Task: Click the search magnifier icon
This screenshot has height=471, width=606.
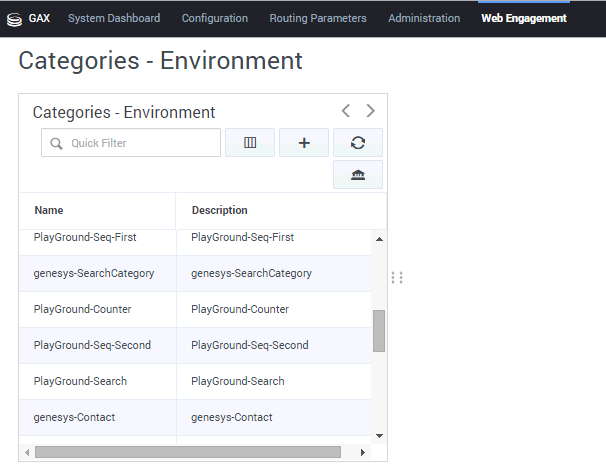Action: [x=56, y=143]
